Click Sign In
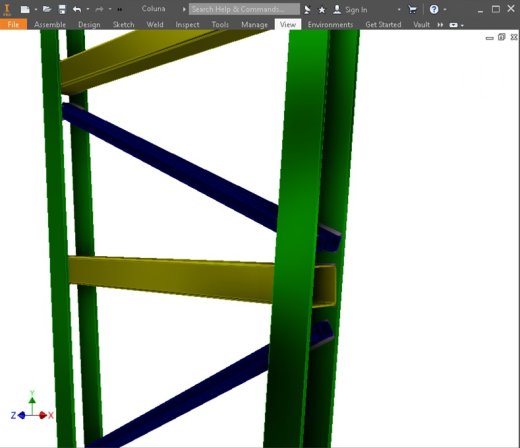 click(x=356, y=10)
